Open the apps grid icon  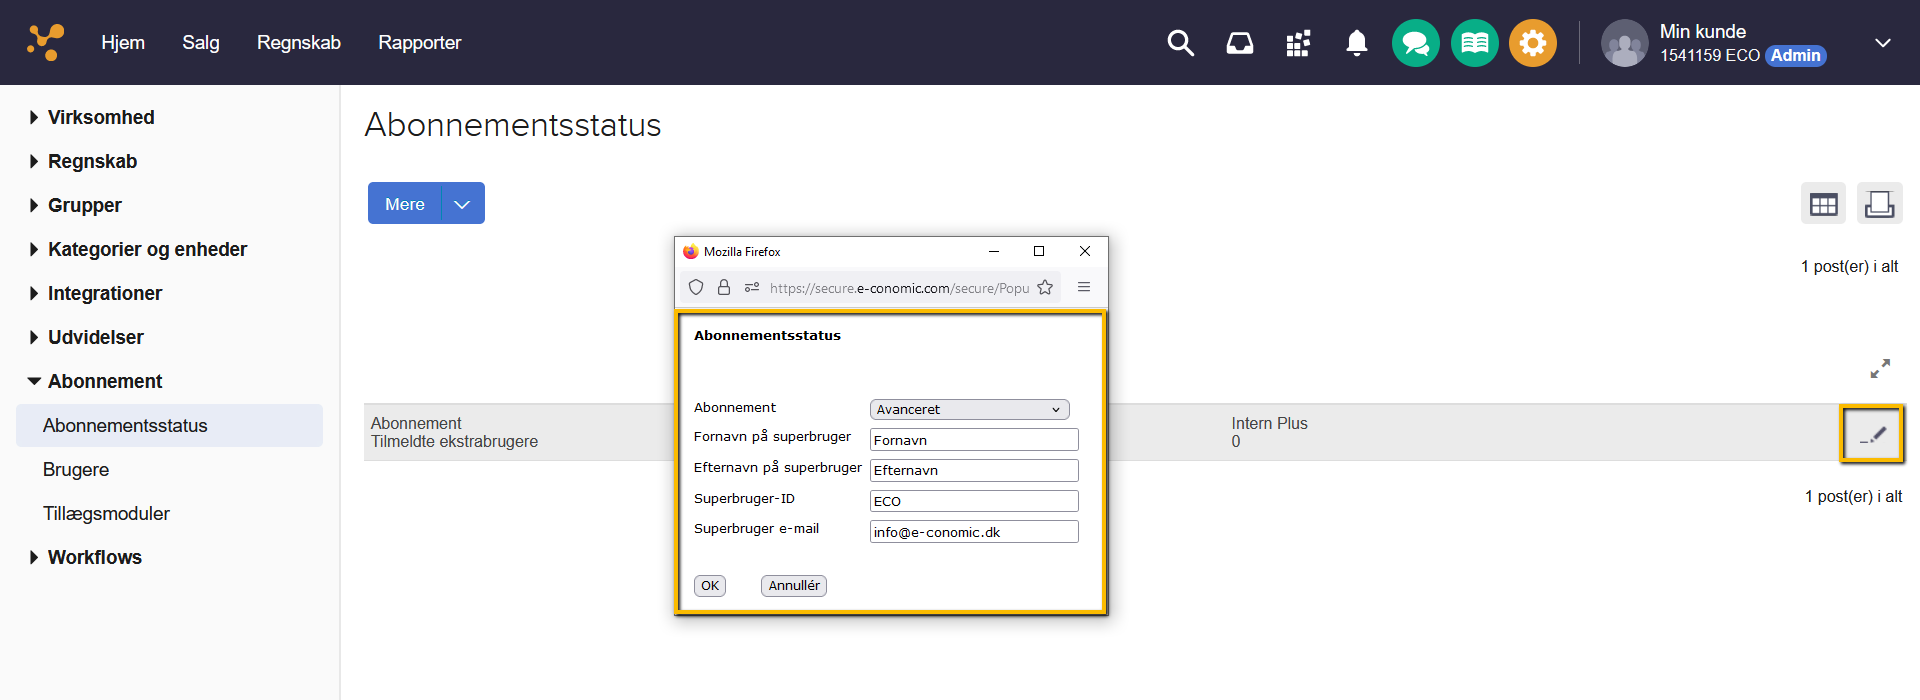click(1298, 43)
